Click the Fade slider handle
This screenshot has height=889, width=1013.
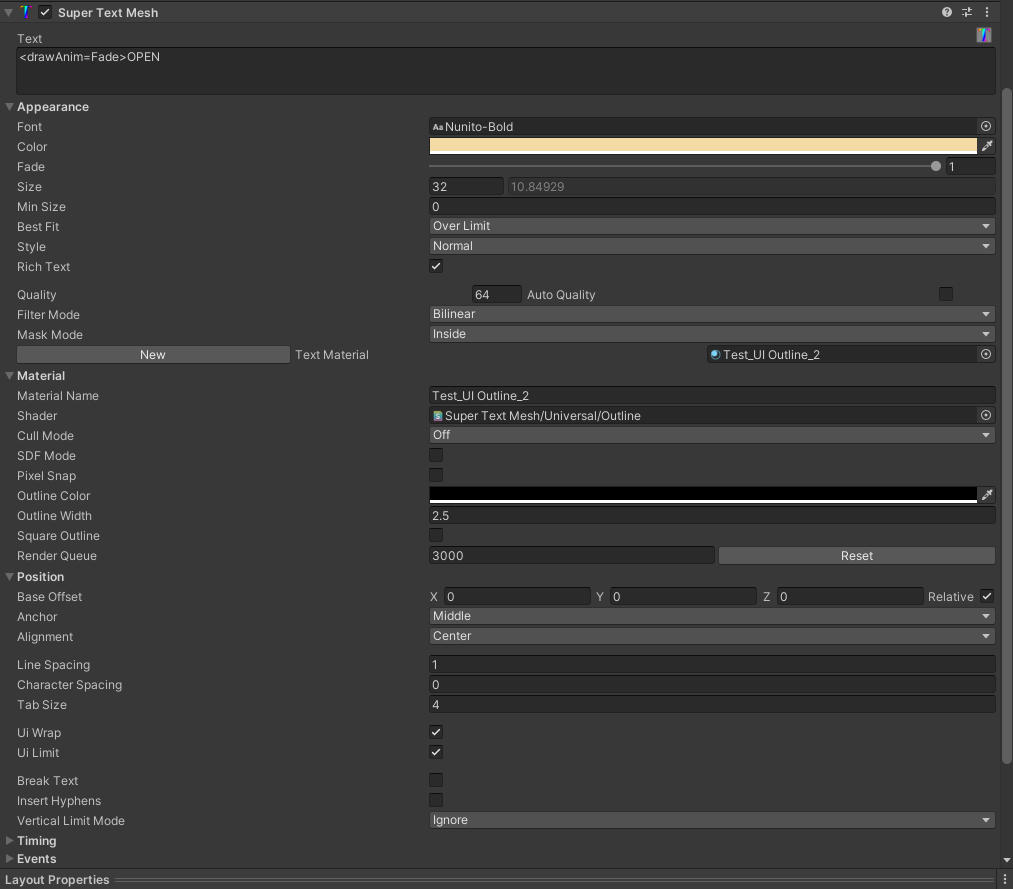(x=935, y=167)
